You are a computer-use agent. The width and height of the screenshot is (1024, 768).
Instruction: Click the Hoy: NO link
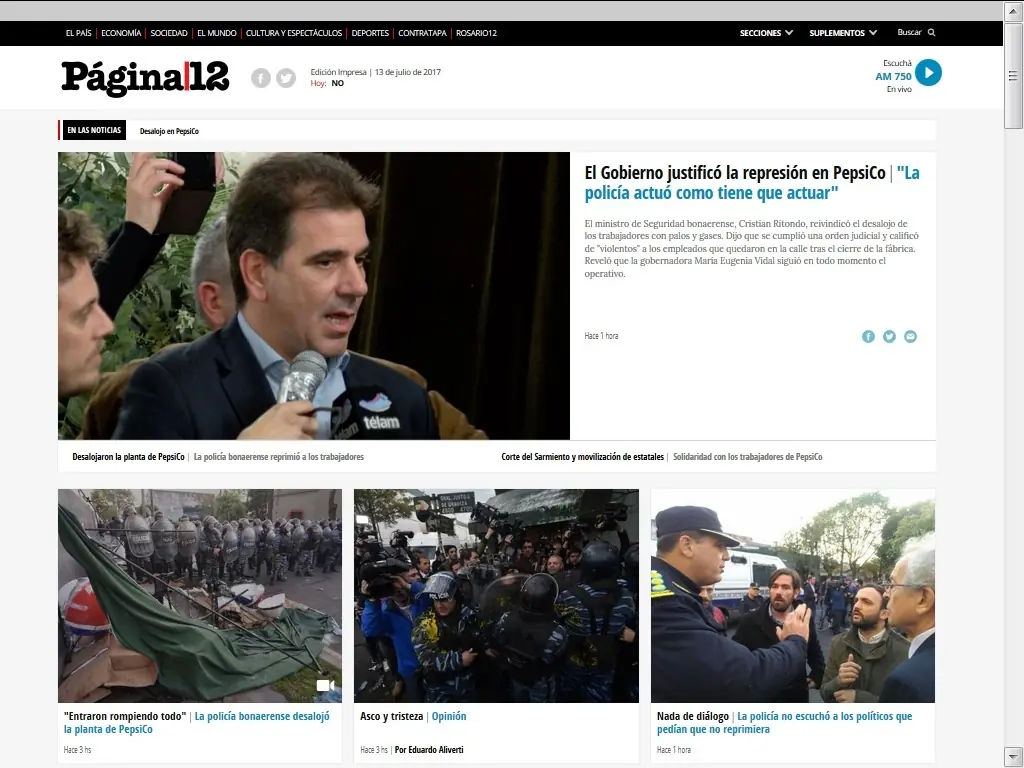[x=327, y=84]
